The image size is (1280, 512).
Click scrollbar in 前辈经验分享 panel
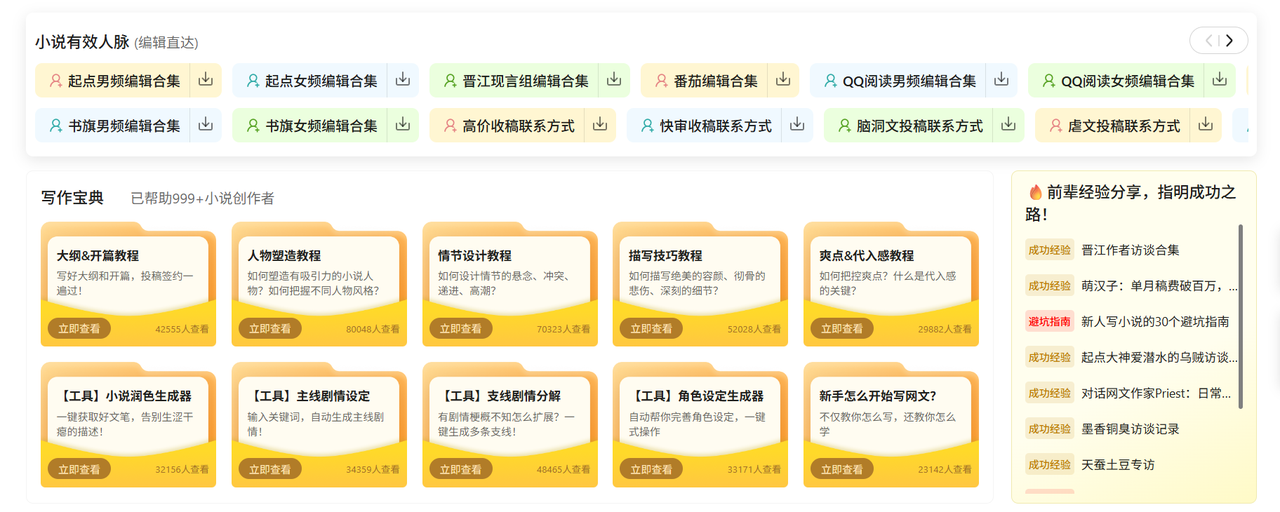(x=1241, y=315)
